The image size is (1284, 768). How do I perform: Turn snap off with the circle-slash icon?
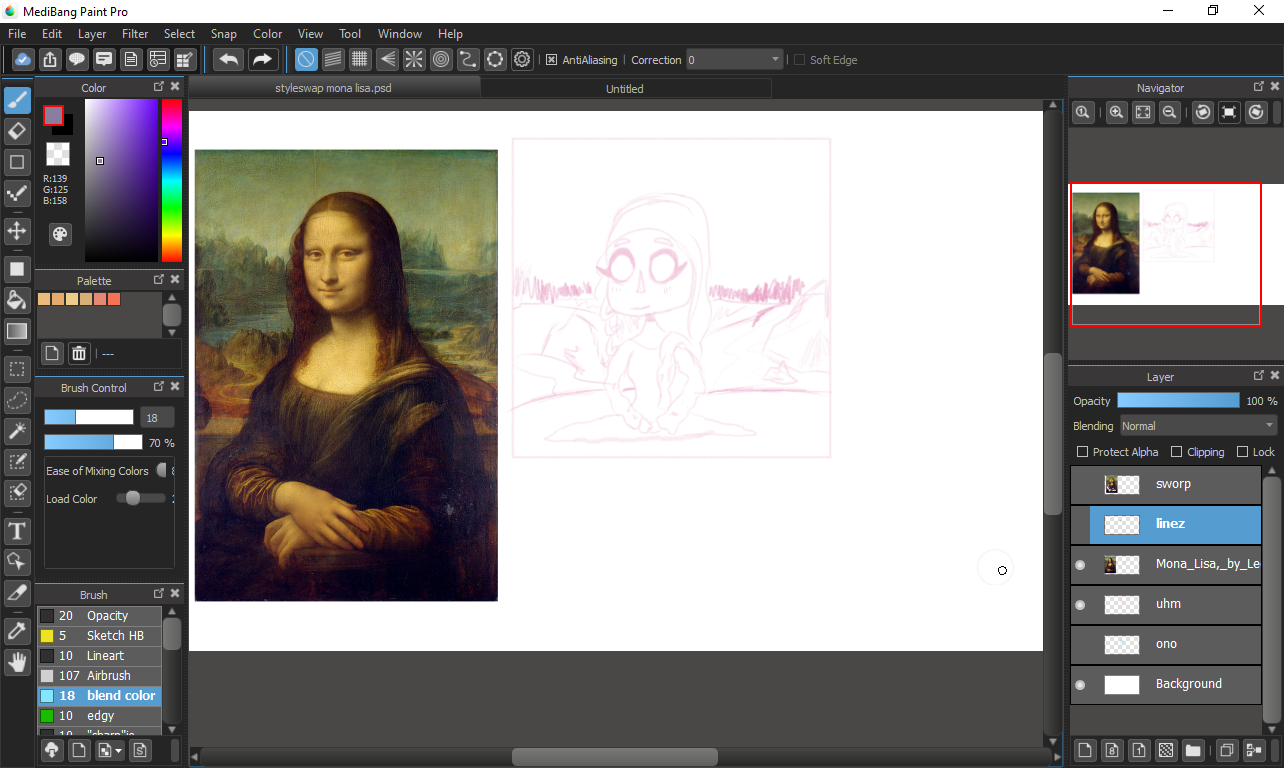pyautogui.click(x=306, y=59)
